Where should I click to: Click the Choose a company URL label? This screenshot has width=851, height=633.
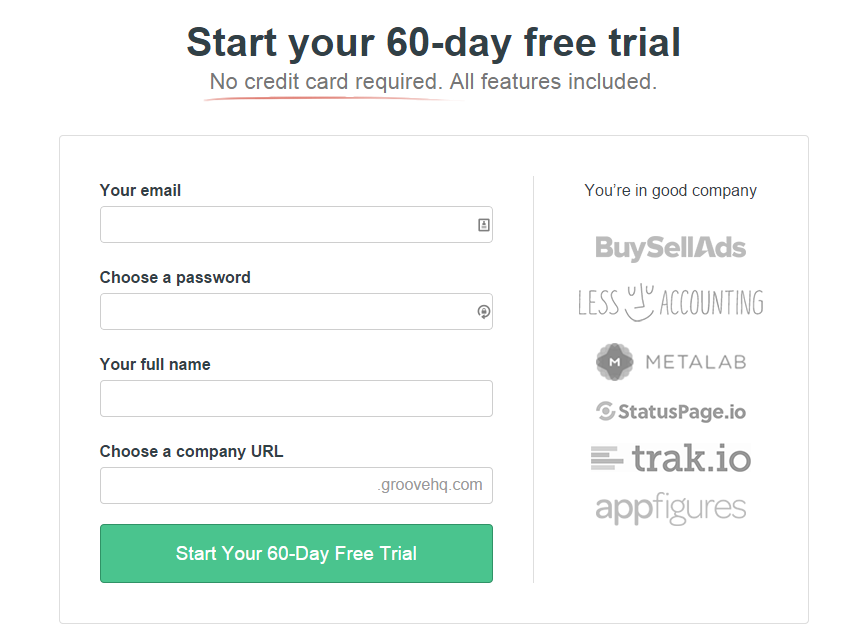pyautogui.click(x=190, y=451)
